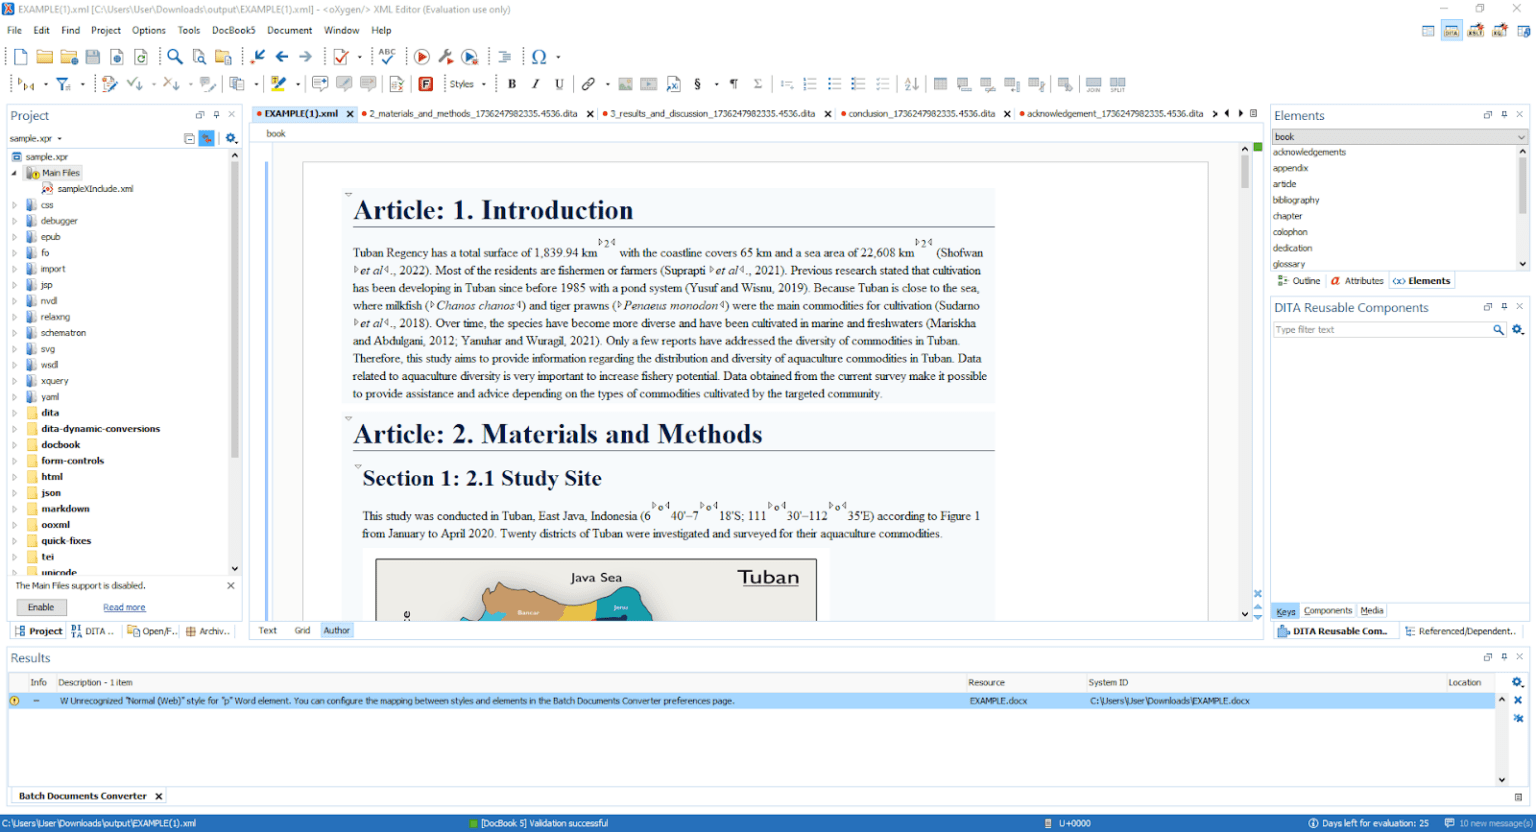Open the Styles dropdown
1536x832 pixels.
[x=469, y=84]
